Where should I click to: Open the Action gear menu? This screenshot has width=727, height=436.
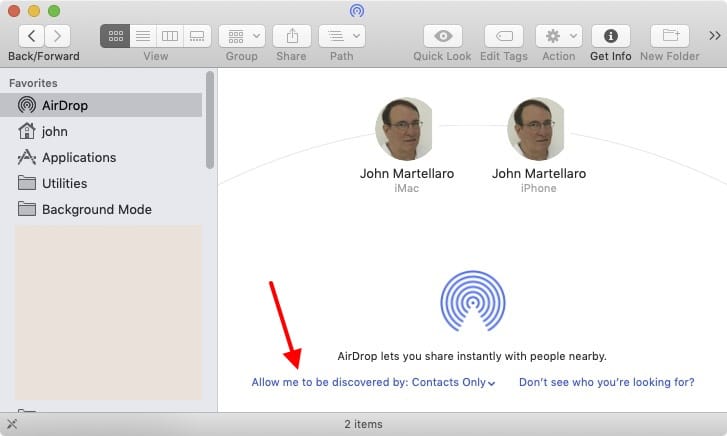[x=559, y=36]
